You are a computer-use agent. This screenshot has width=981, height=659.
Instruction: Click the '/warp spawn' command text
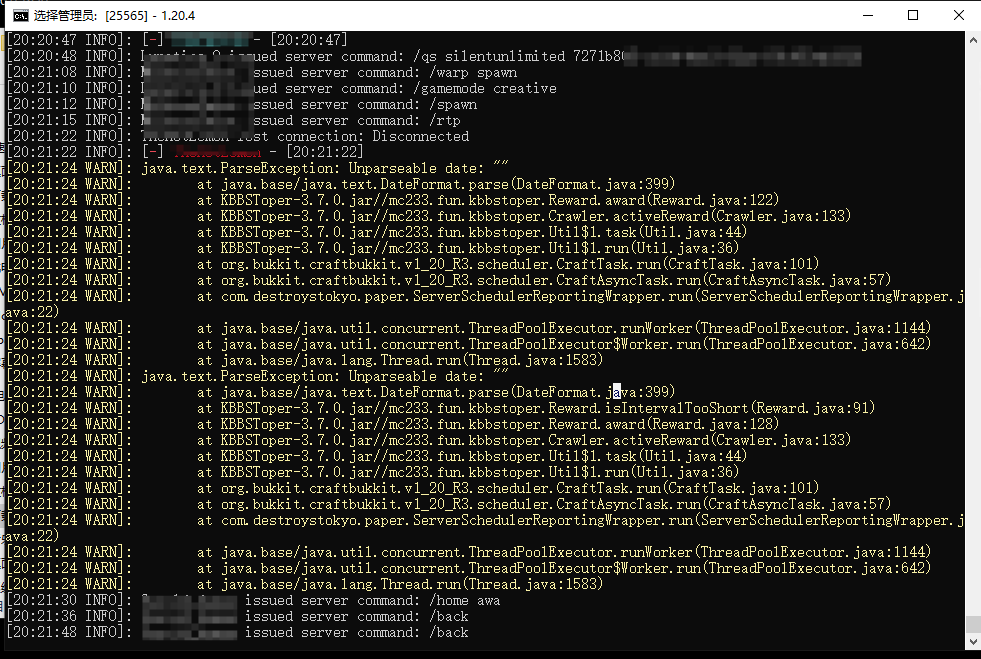[x=473, y=73]
